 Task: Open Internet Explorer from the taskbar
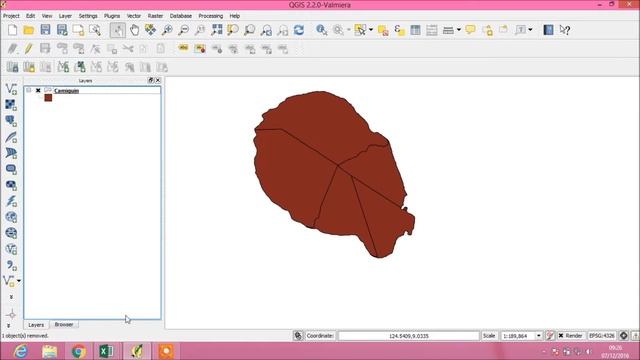coord(20,351)
